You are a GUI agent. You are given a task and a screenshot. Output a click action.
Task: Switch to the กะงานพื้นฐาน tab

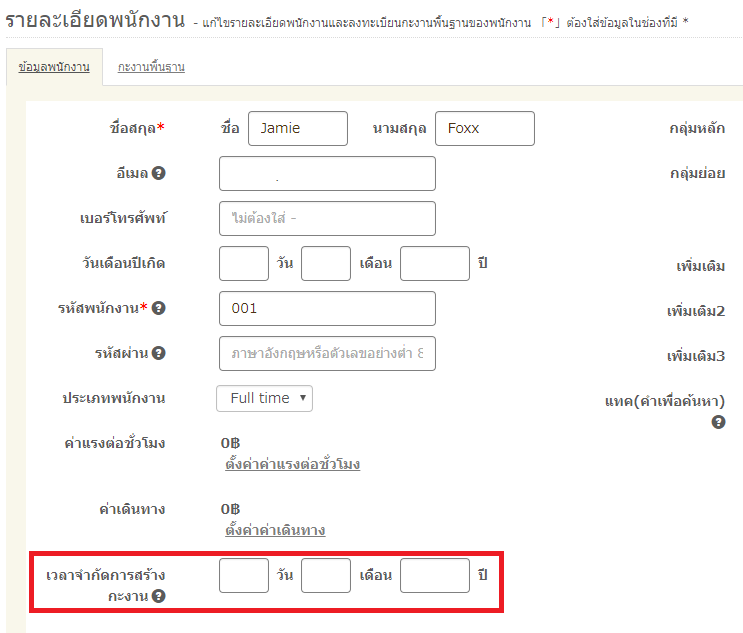pos(151,67)
